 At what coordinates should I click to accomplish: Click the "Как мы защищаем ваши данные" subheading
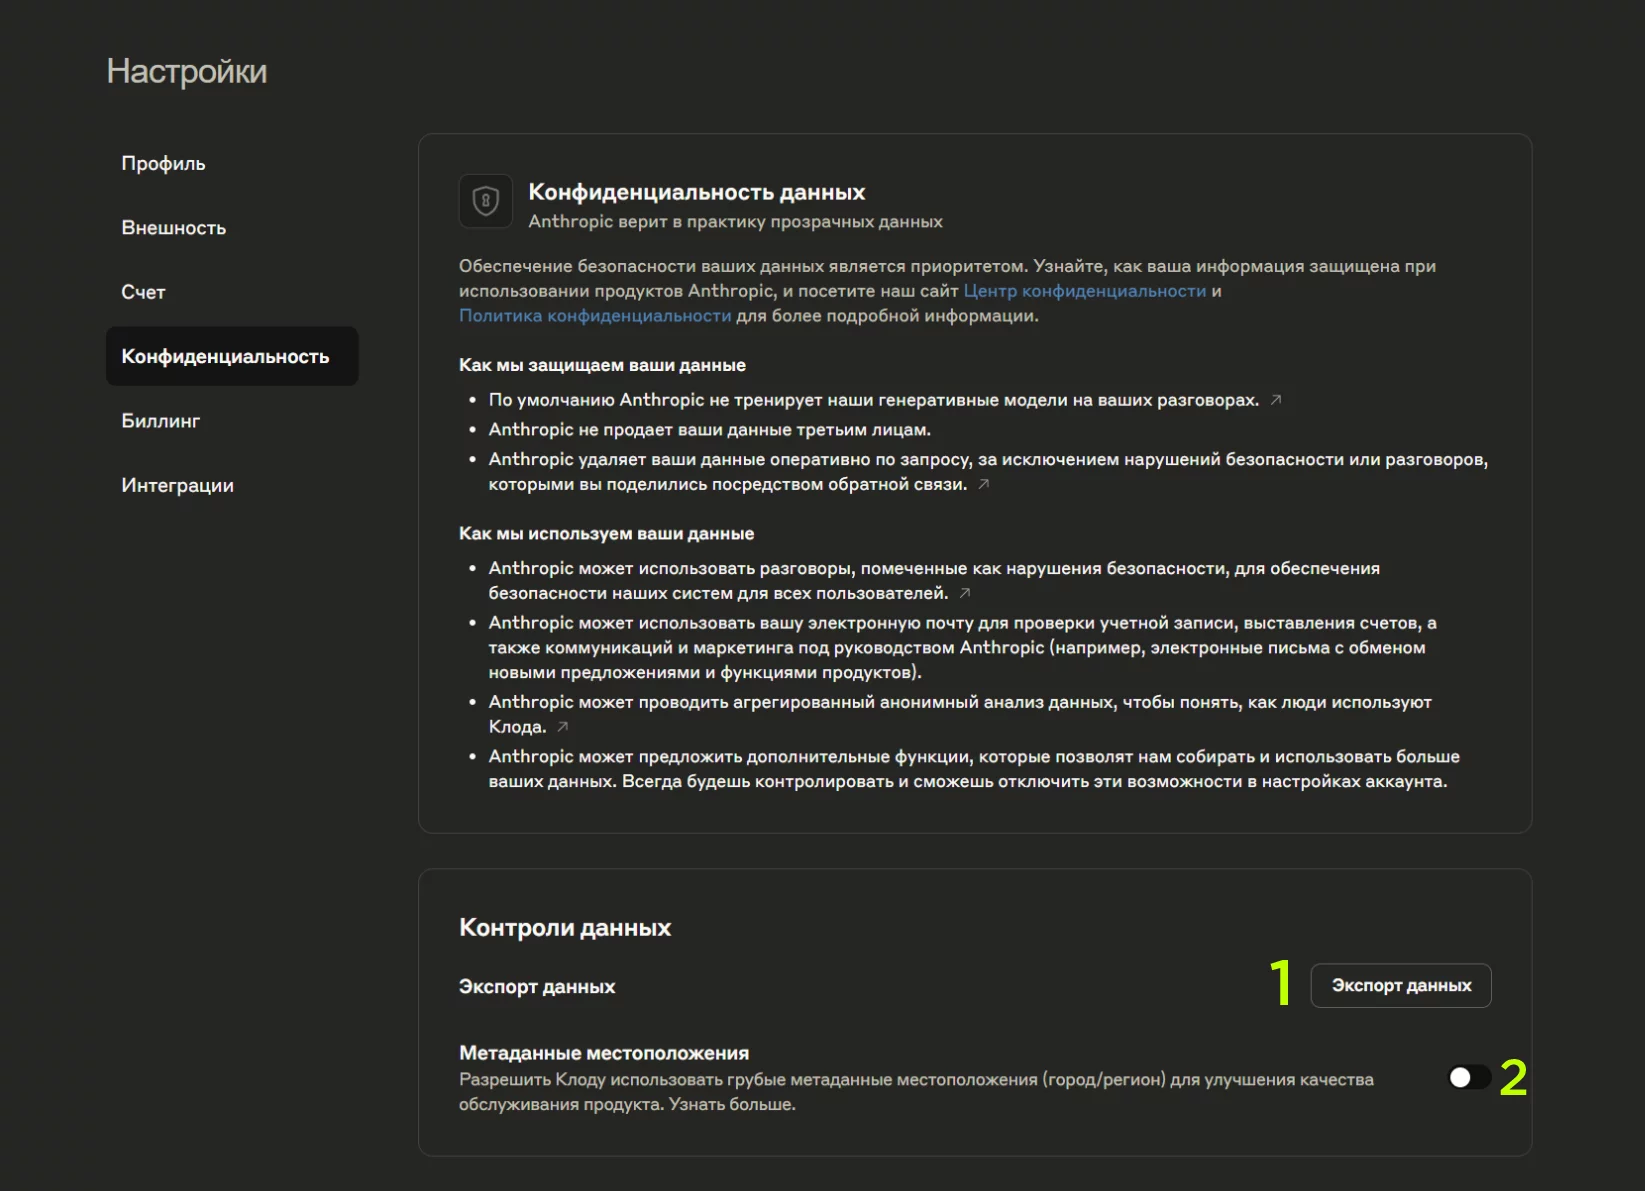(x=602, y=365)
